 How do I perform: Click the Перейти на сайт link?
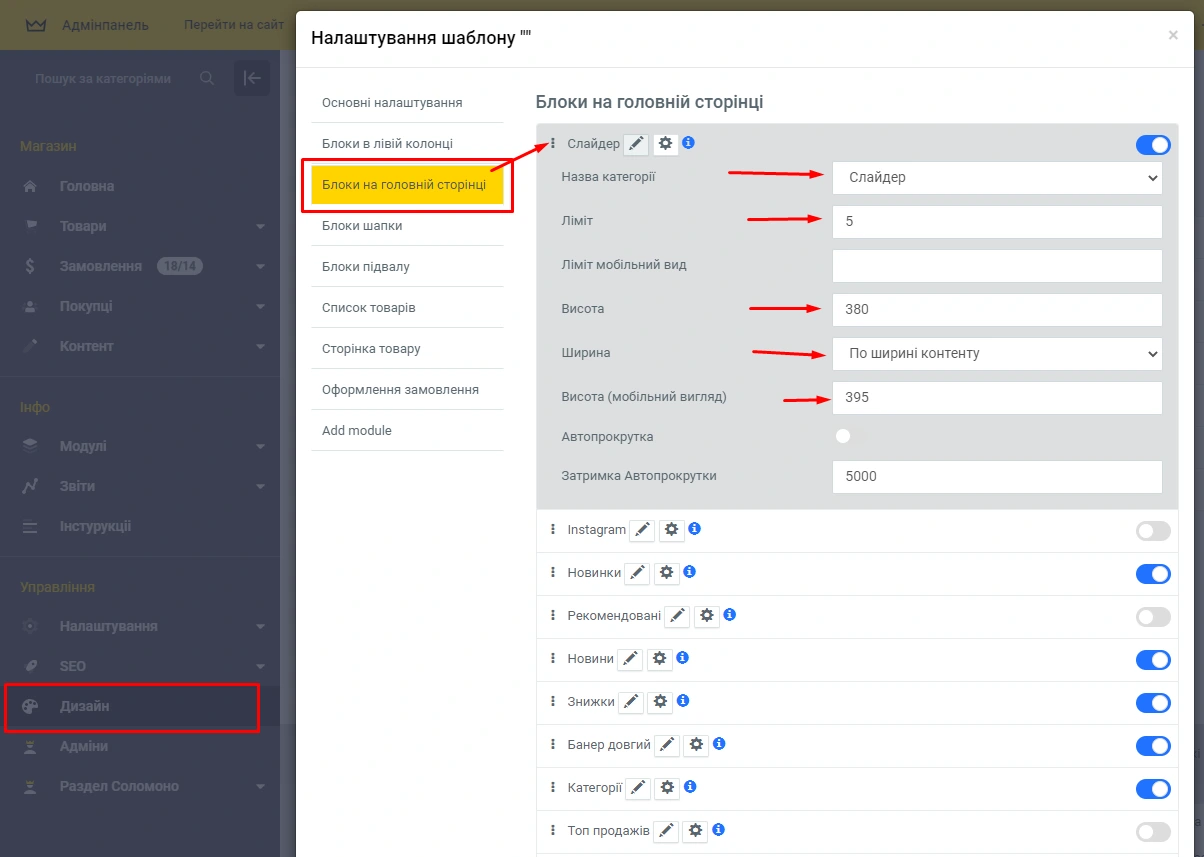(233, 25)
